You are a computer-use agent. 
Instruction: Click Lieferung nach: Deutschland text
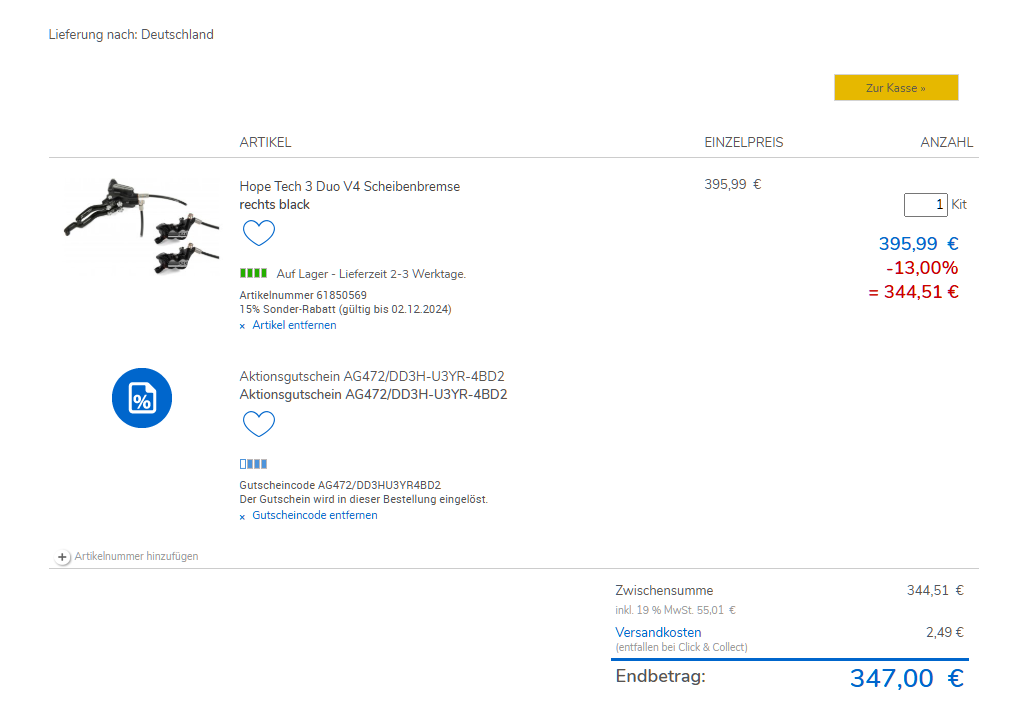pos(131,35)
